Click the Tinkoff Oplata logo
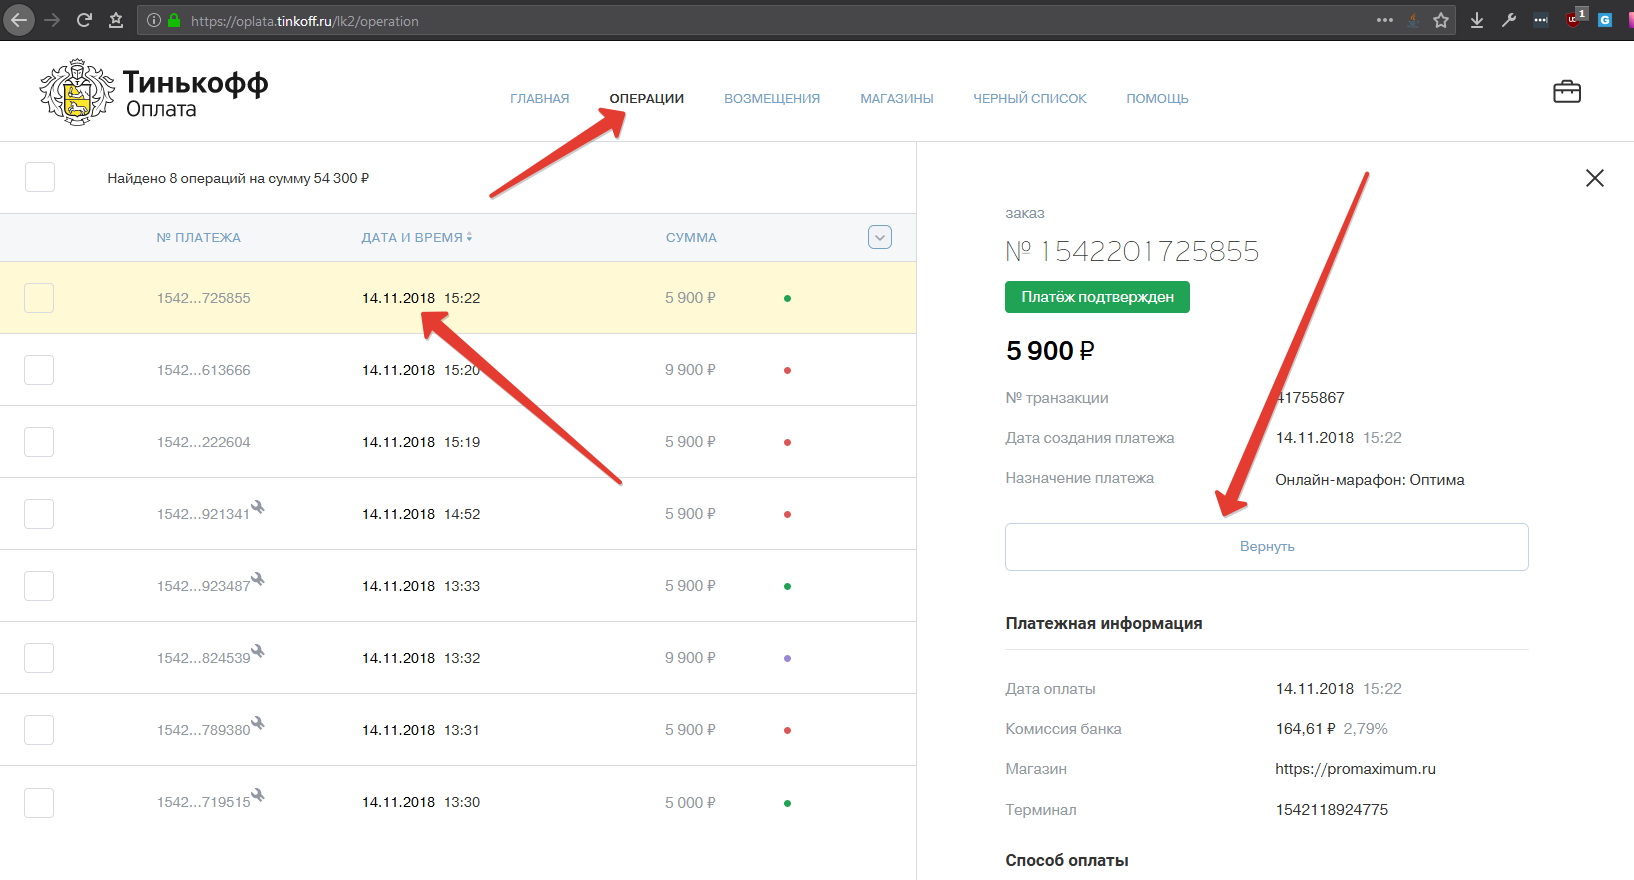 point(154,93)
